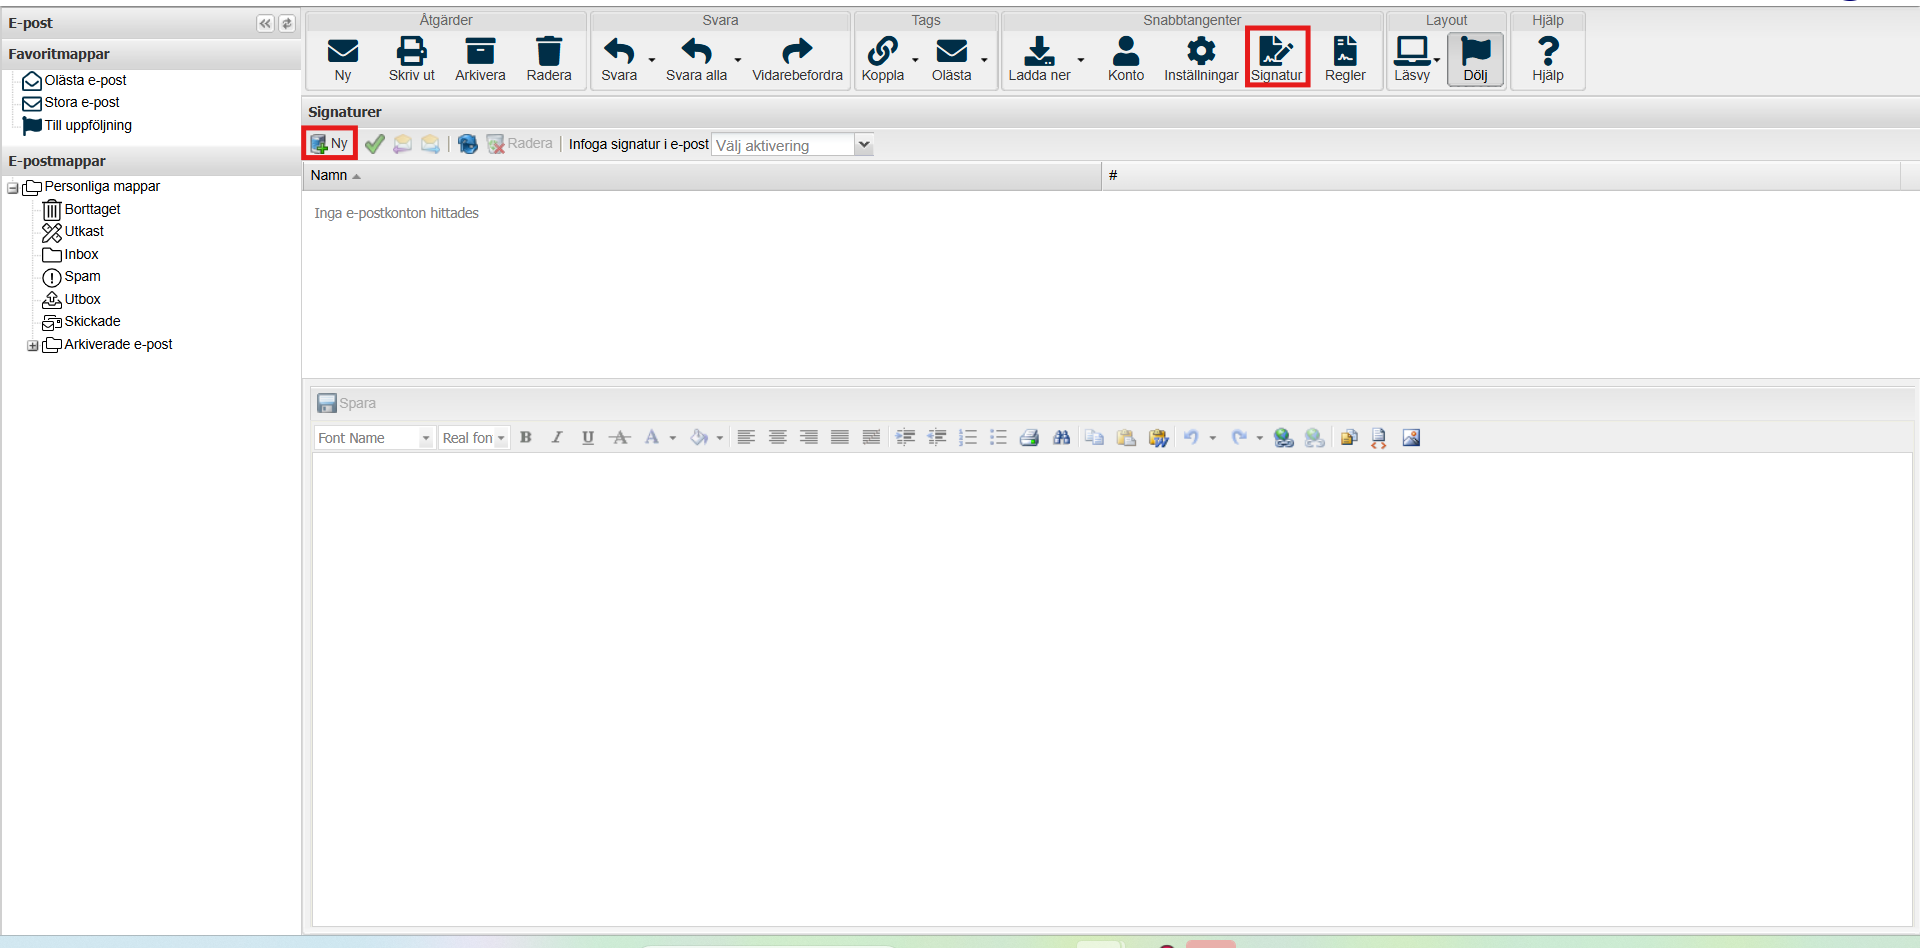Select the Skickade folder
The image size is (1920, 948).
pyautogui.click(x=92, y=321)
